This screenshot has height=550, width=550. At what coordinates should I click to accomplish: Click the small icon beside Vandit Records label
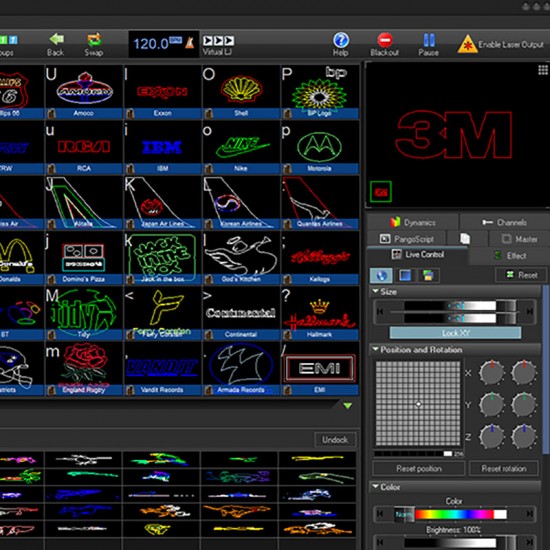(130, 390)
